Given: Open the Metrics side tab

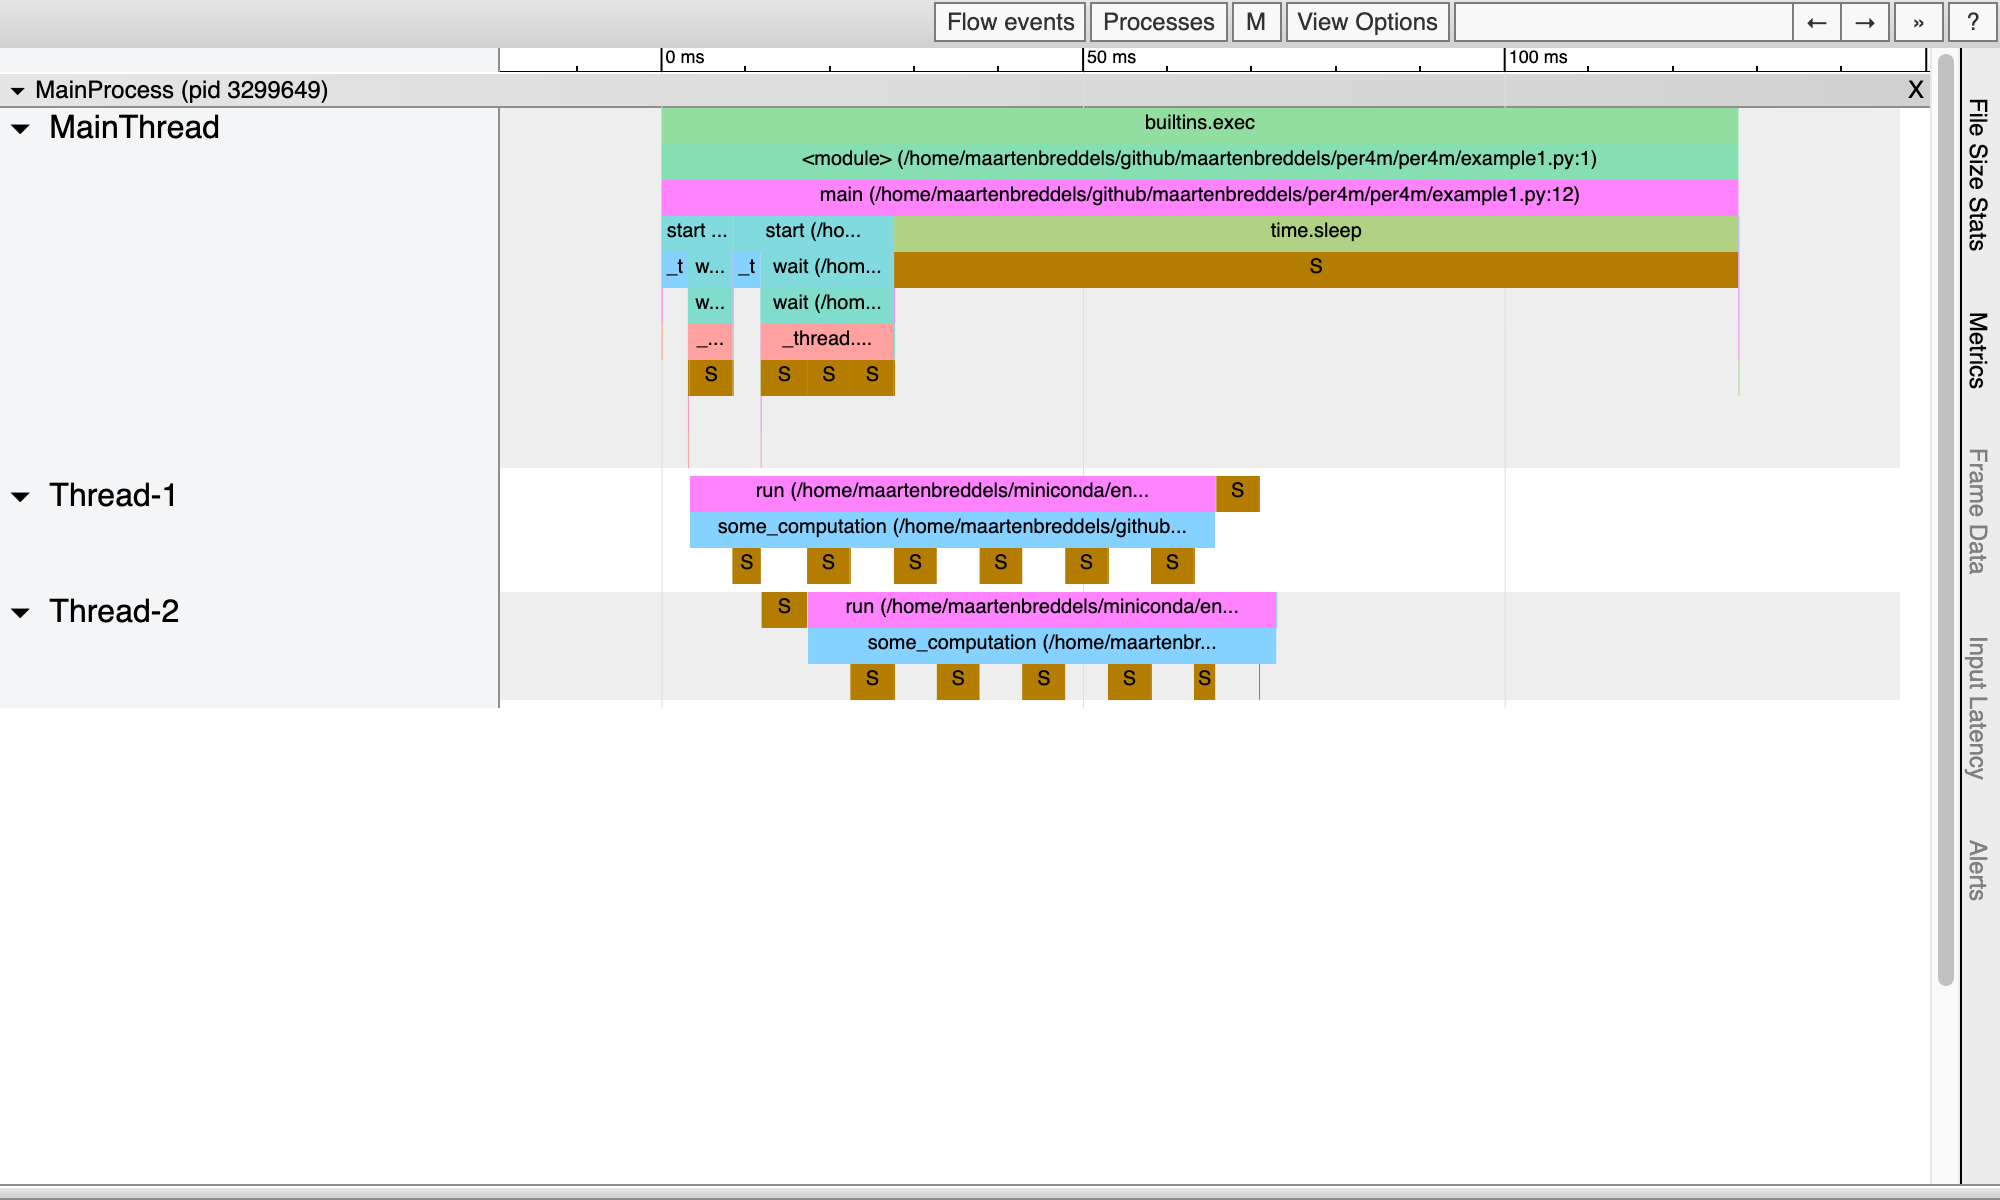Looking at the screenshot, I should coord(1977,350).
